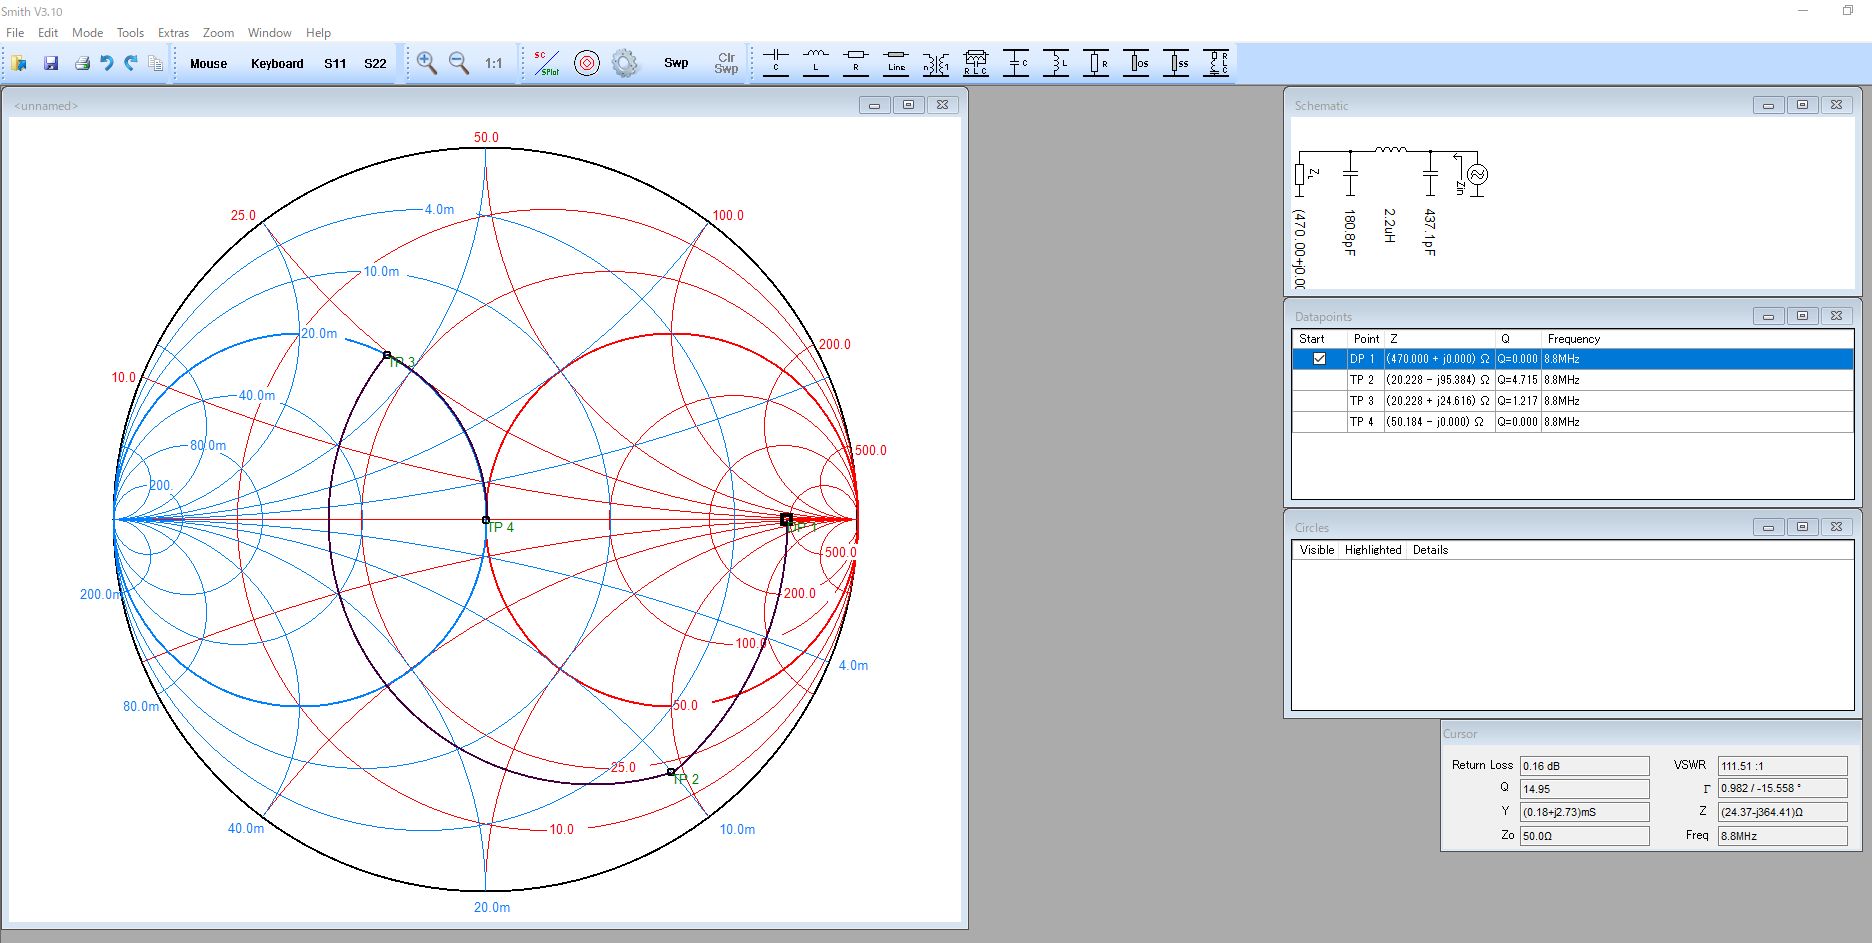Click the Freq field showing 8.8MHz
This screenshot has height=943, width=1872.
coord(1782,836)
